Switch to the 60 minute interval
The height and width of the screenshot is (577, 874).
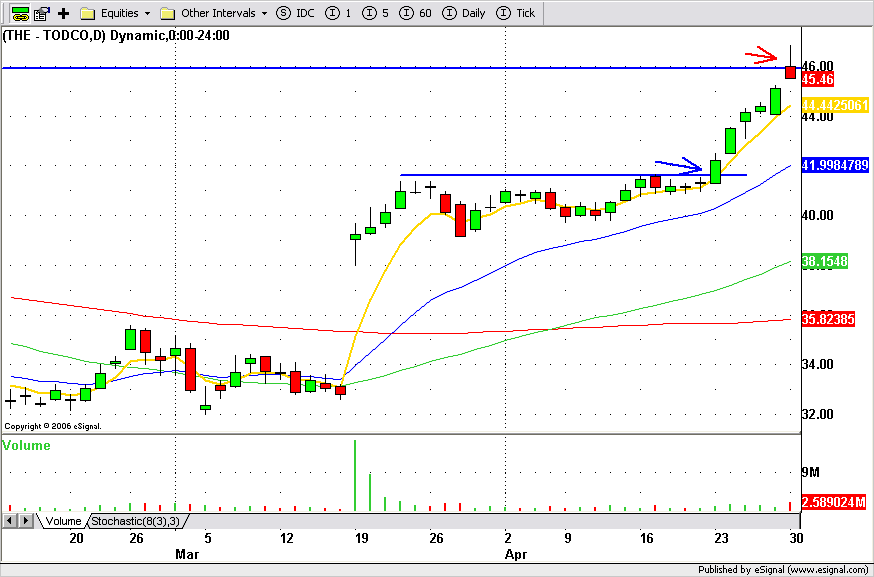click(x=416, y=13)
